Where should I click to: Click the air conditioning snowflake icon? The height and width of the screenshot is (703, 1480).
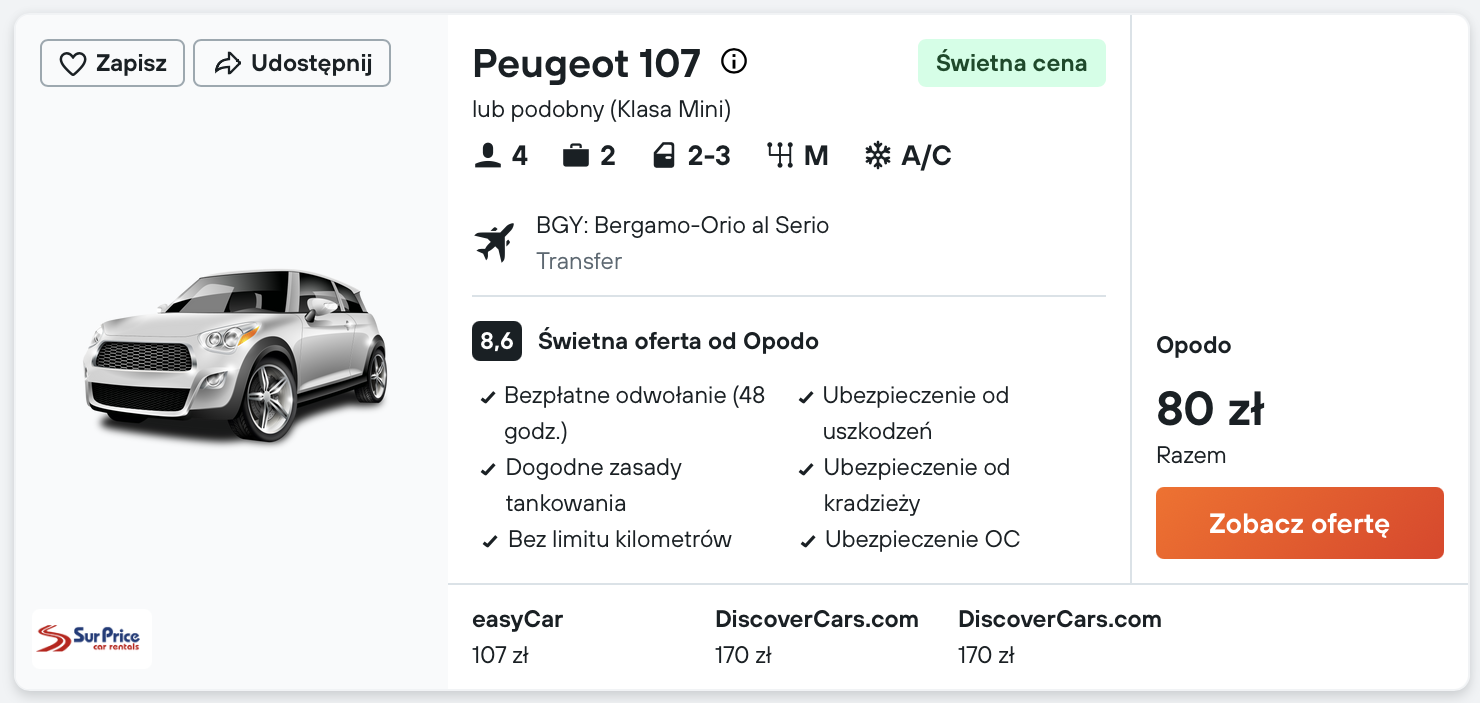(x=878, y=156)
